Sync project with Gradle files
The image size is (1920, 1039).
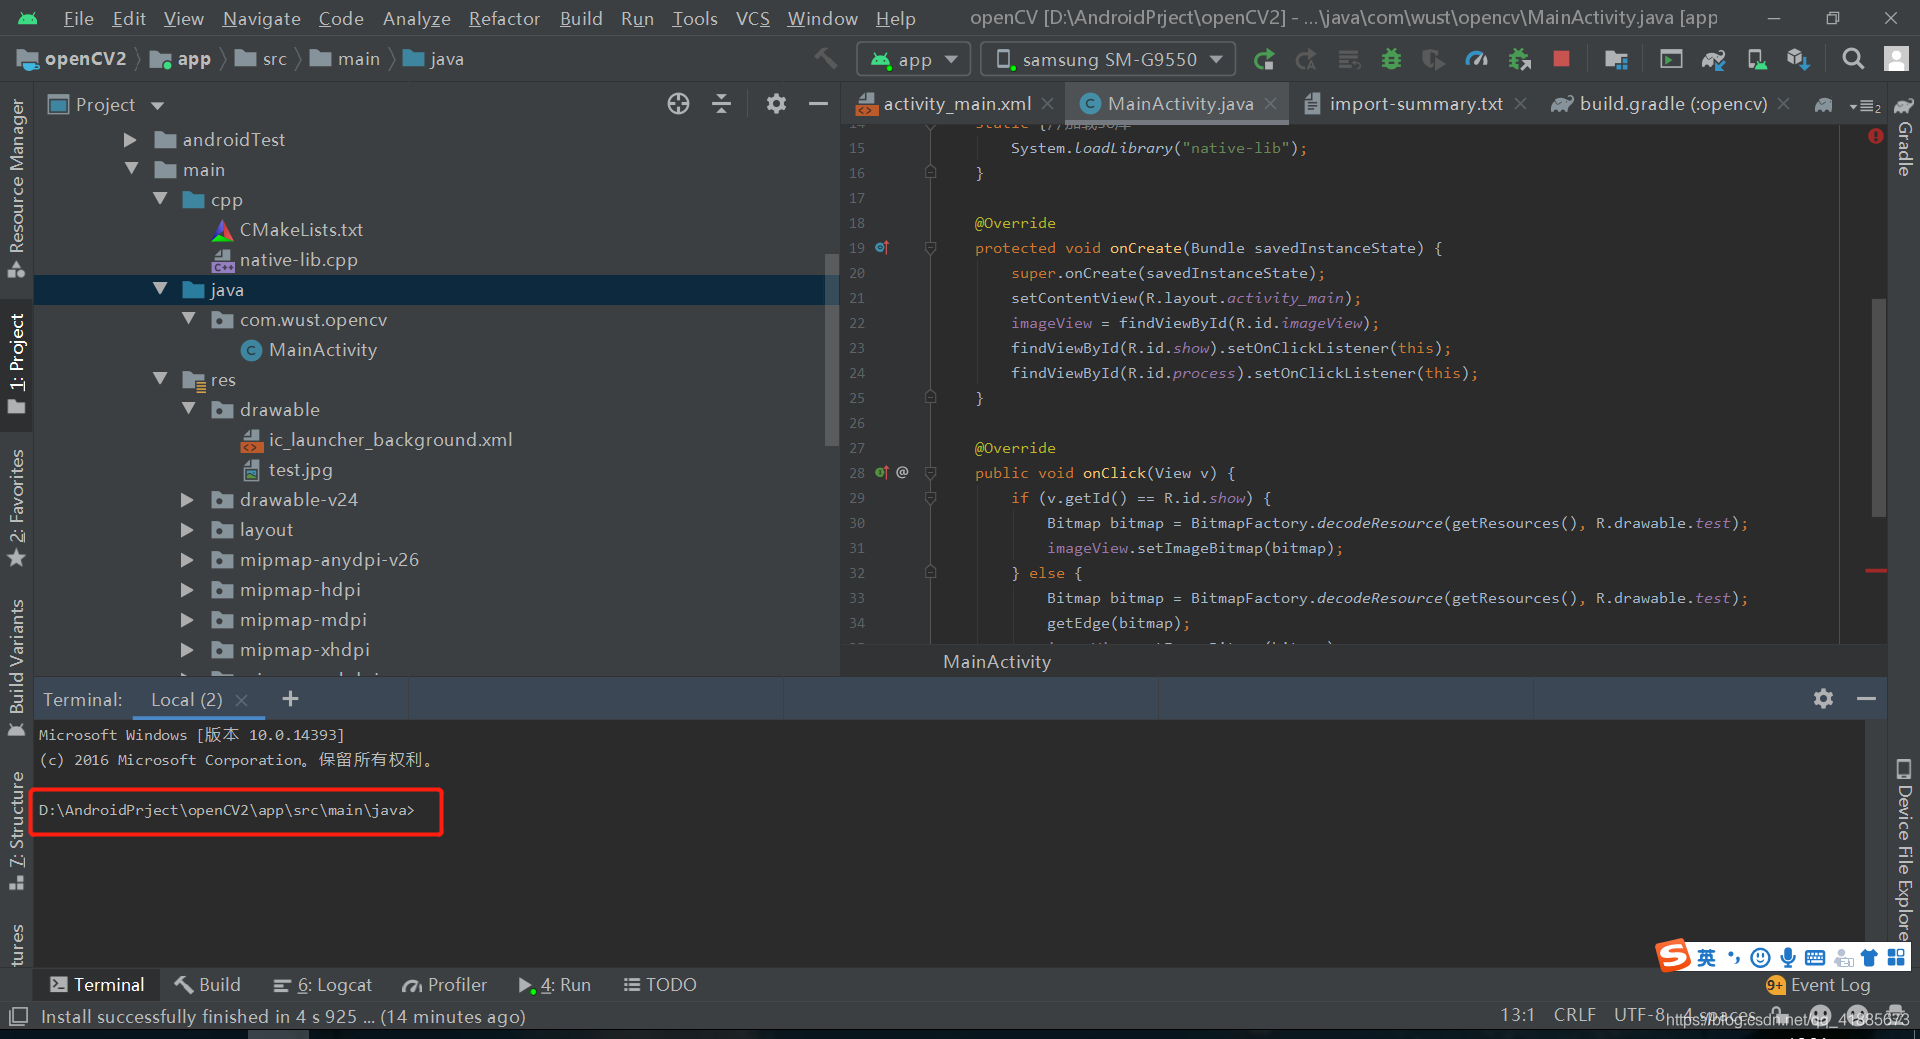coord(1714,60)
